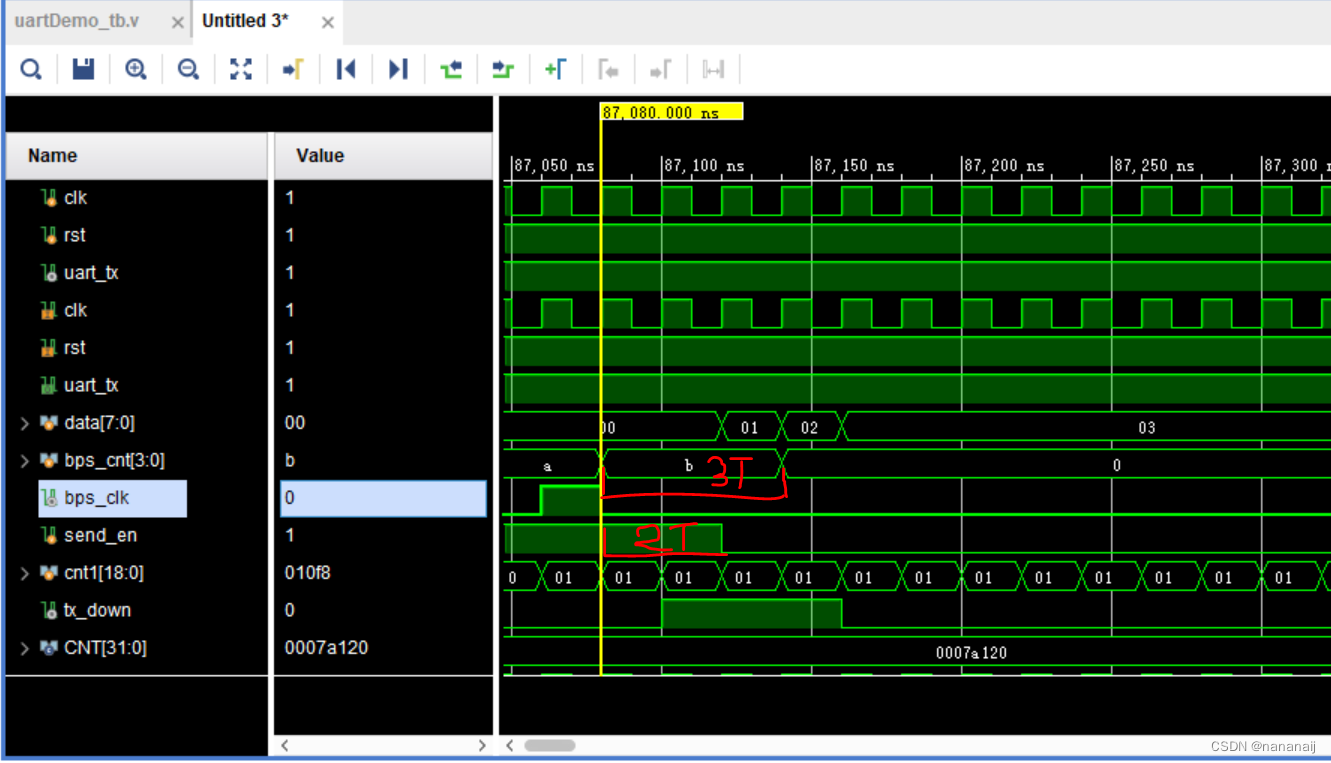The height and width of the screenshot is (763, 1331).
Task: Click the Search magnifier icon in the toolbar
Action: [31, 69]
